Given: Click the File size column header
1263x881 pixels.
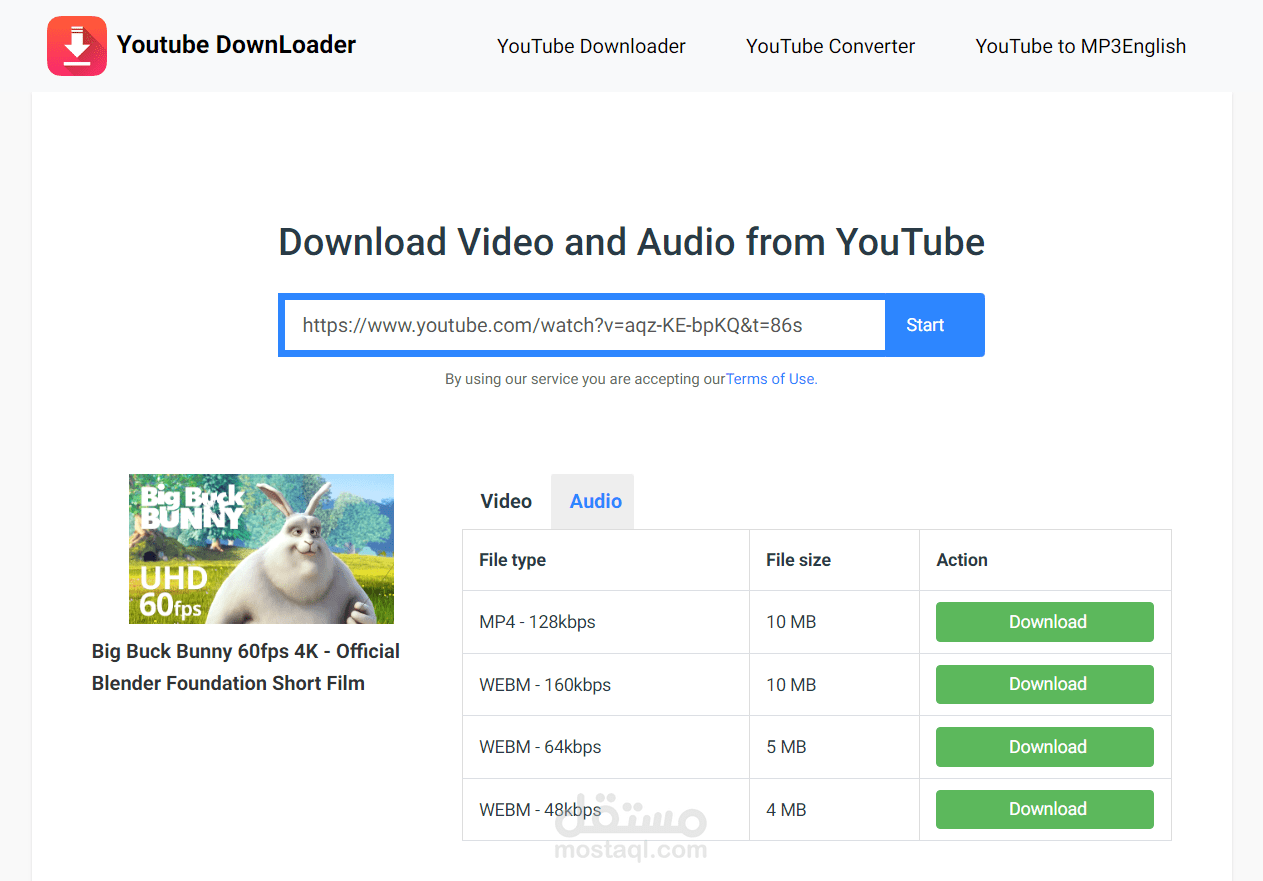Looking at the screenshot, I should tap(798, 560).
